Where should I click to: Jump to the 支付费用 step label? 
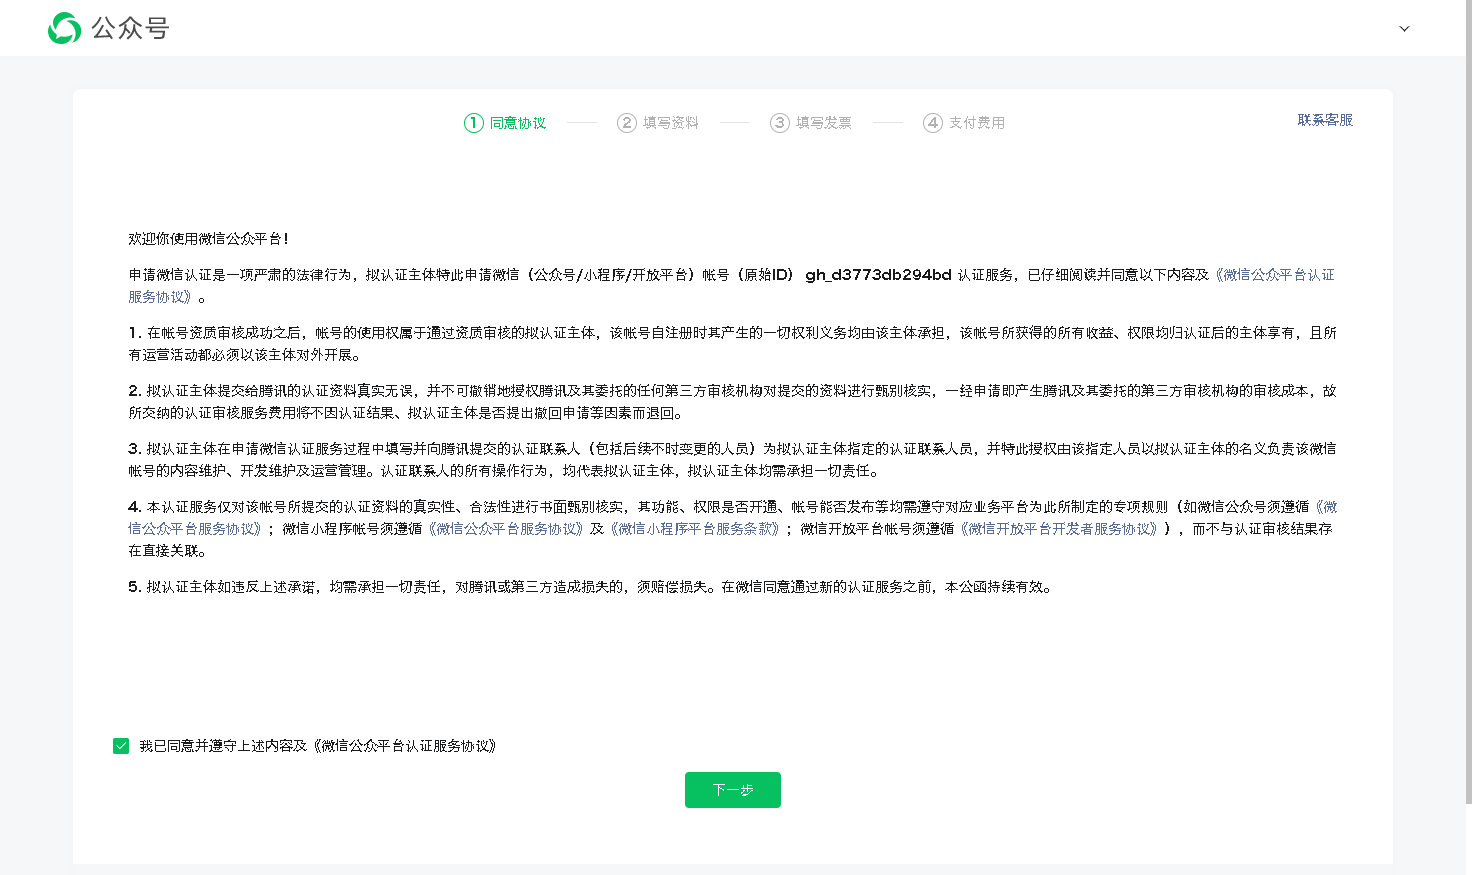(x=977, y=123)
